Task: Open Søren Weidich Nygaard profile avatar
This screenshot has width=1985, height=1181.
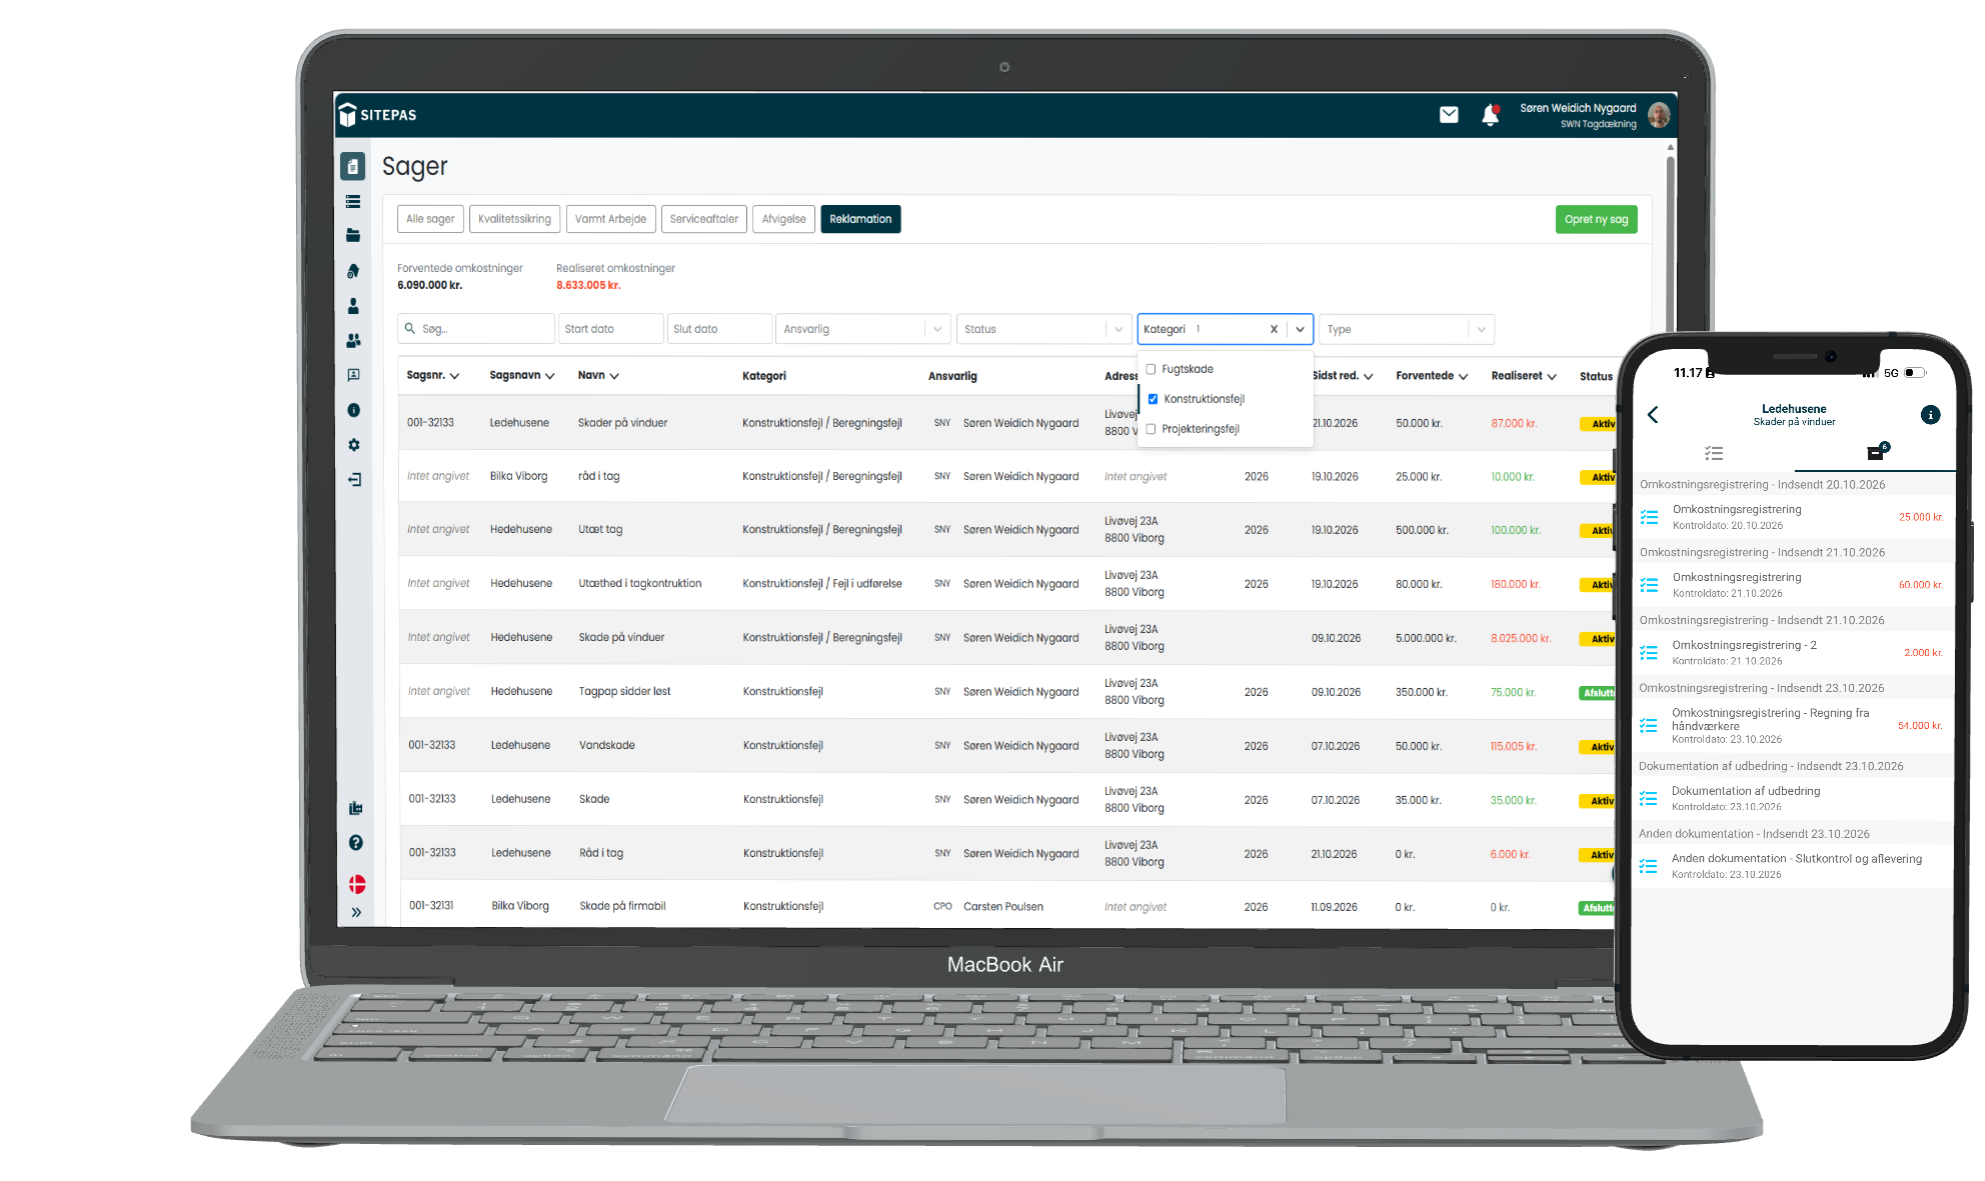Action: (1659, 115)
